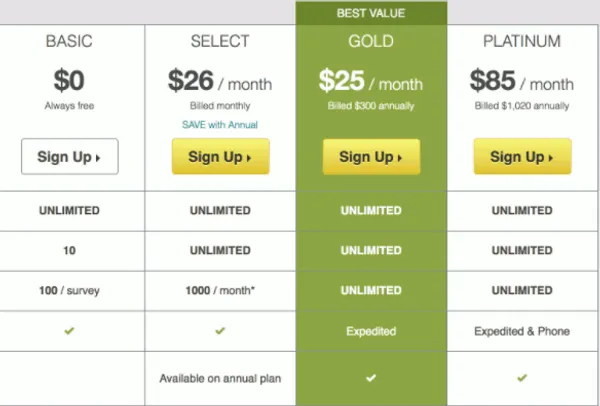The image size is (600, 406).
Task: Click the $25 / month Gold price
Action: click(x=371, y=81)
